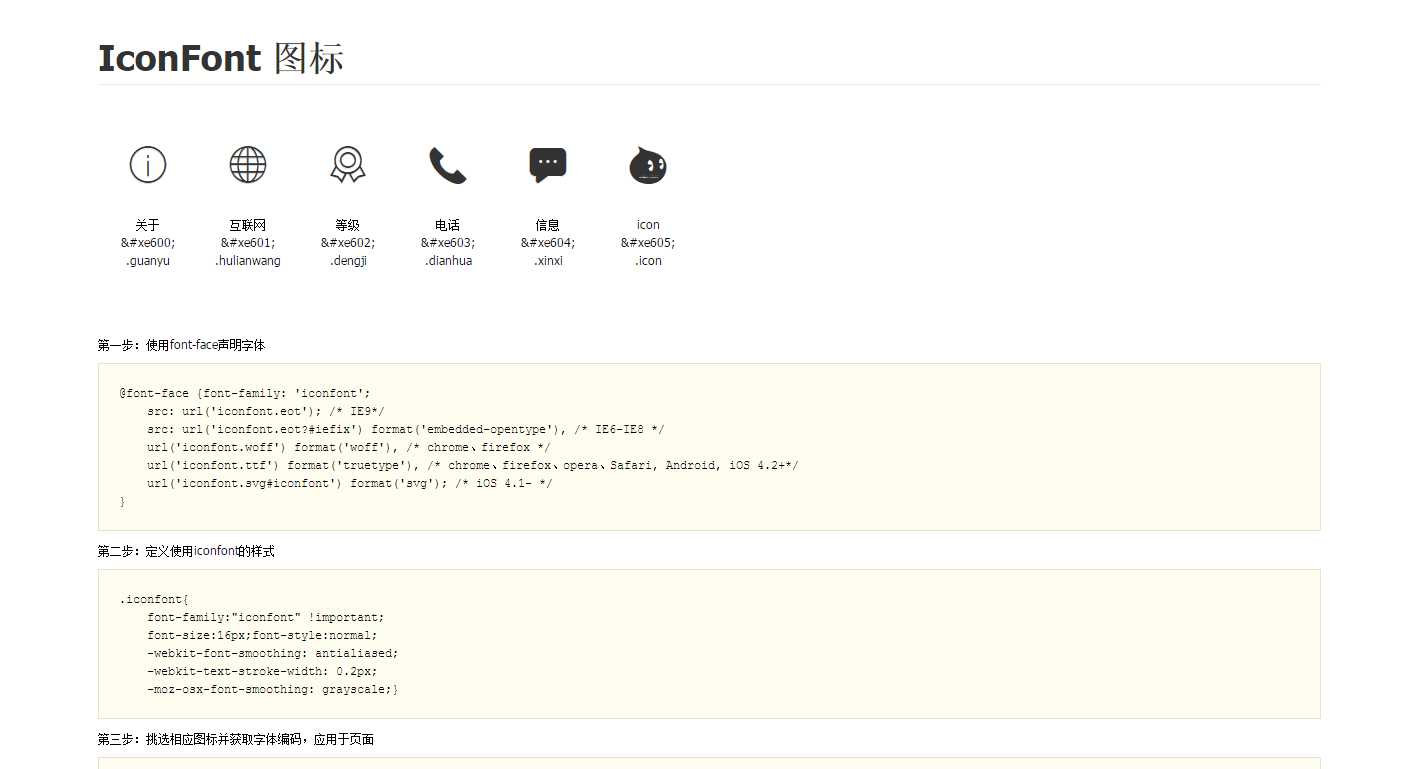1417x769 pixels.
Task: Click the .xinxi class name
Action: (548, 261)
